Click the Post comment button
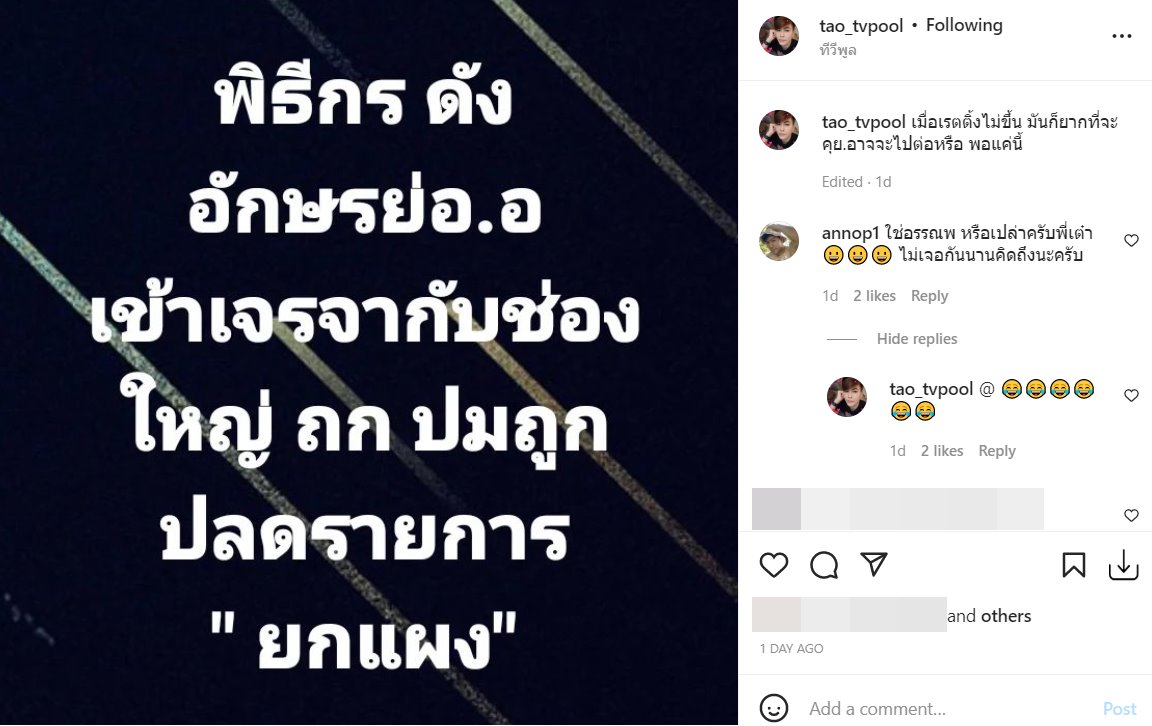 click(1120, 708)
